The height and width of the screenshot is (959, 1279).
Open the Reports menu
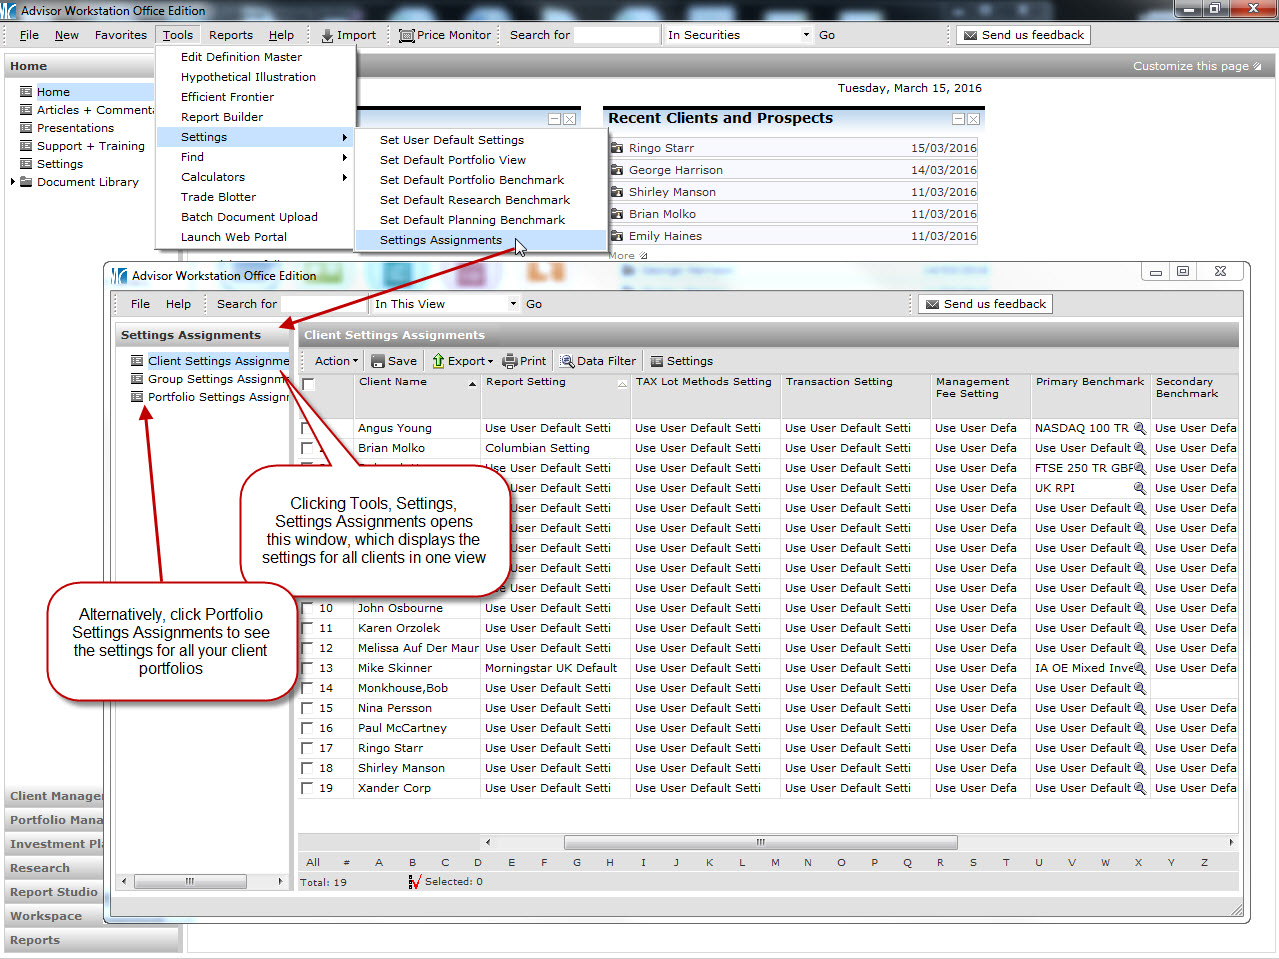(231, 35)
